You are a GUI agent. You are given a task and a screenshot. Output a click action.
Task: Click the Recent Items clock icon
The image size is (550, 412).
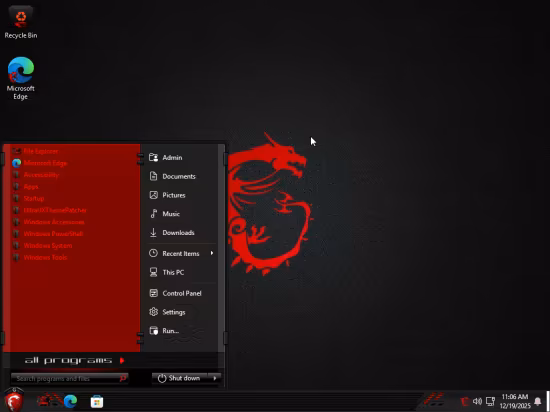[x=153, y=253]
